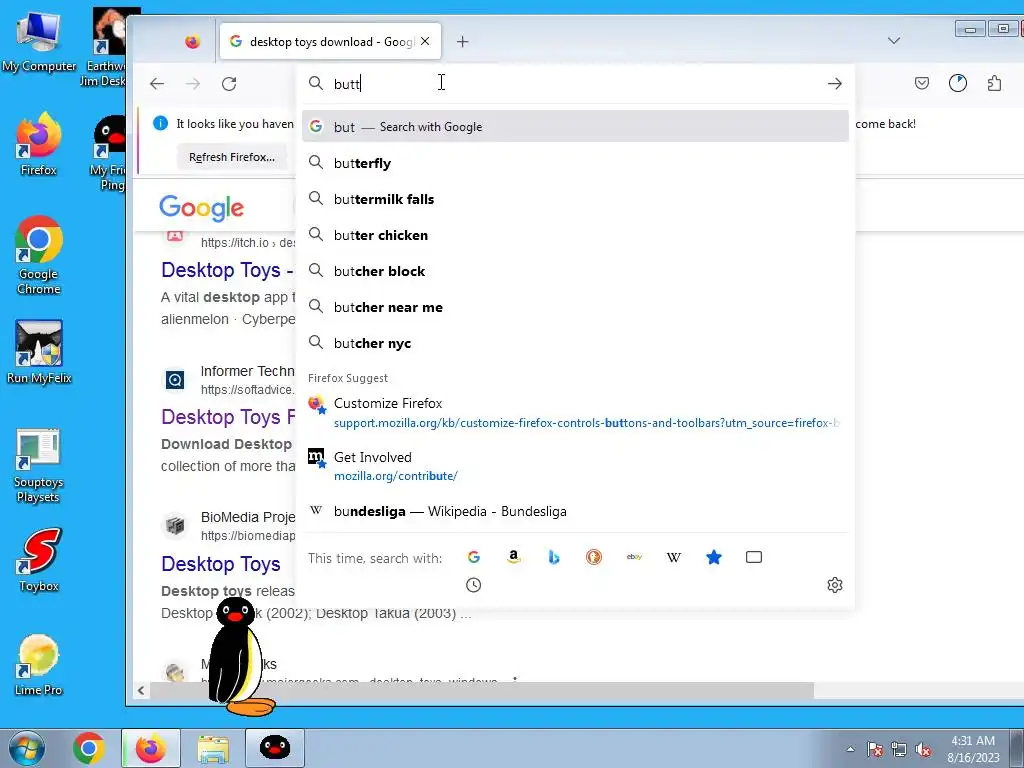The width and height of the screenshot is (1024, 768).
Task: Search this time with DuckDuckGo icon
Action: coord(594,557)
